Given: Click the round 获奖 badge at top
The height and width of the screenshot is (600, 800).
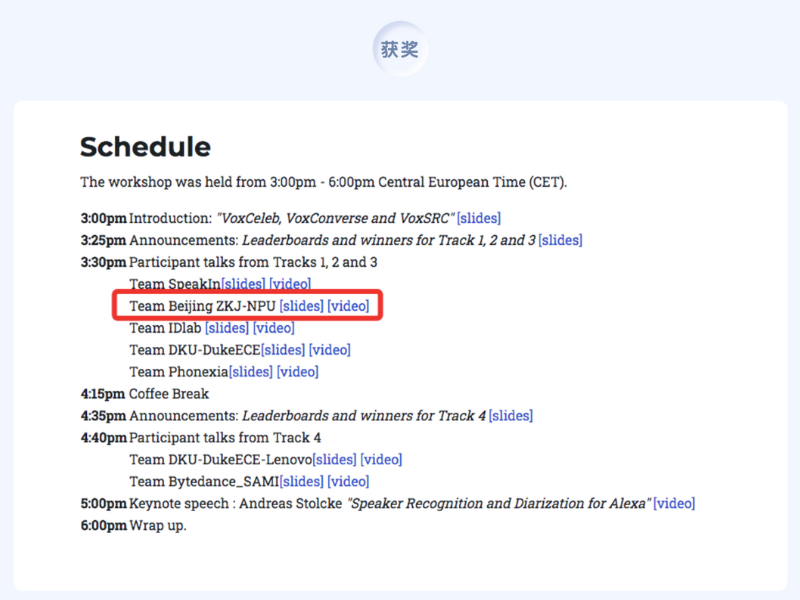Looking at the screenshot, I should pyautogui.click(x=400, y=49).
